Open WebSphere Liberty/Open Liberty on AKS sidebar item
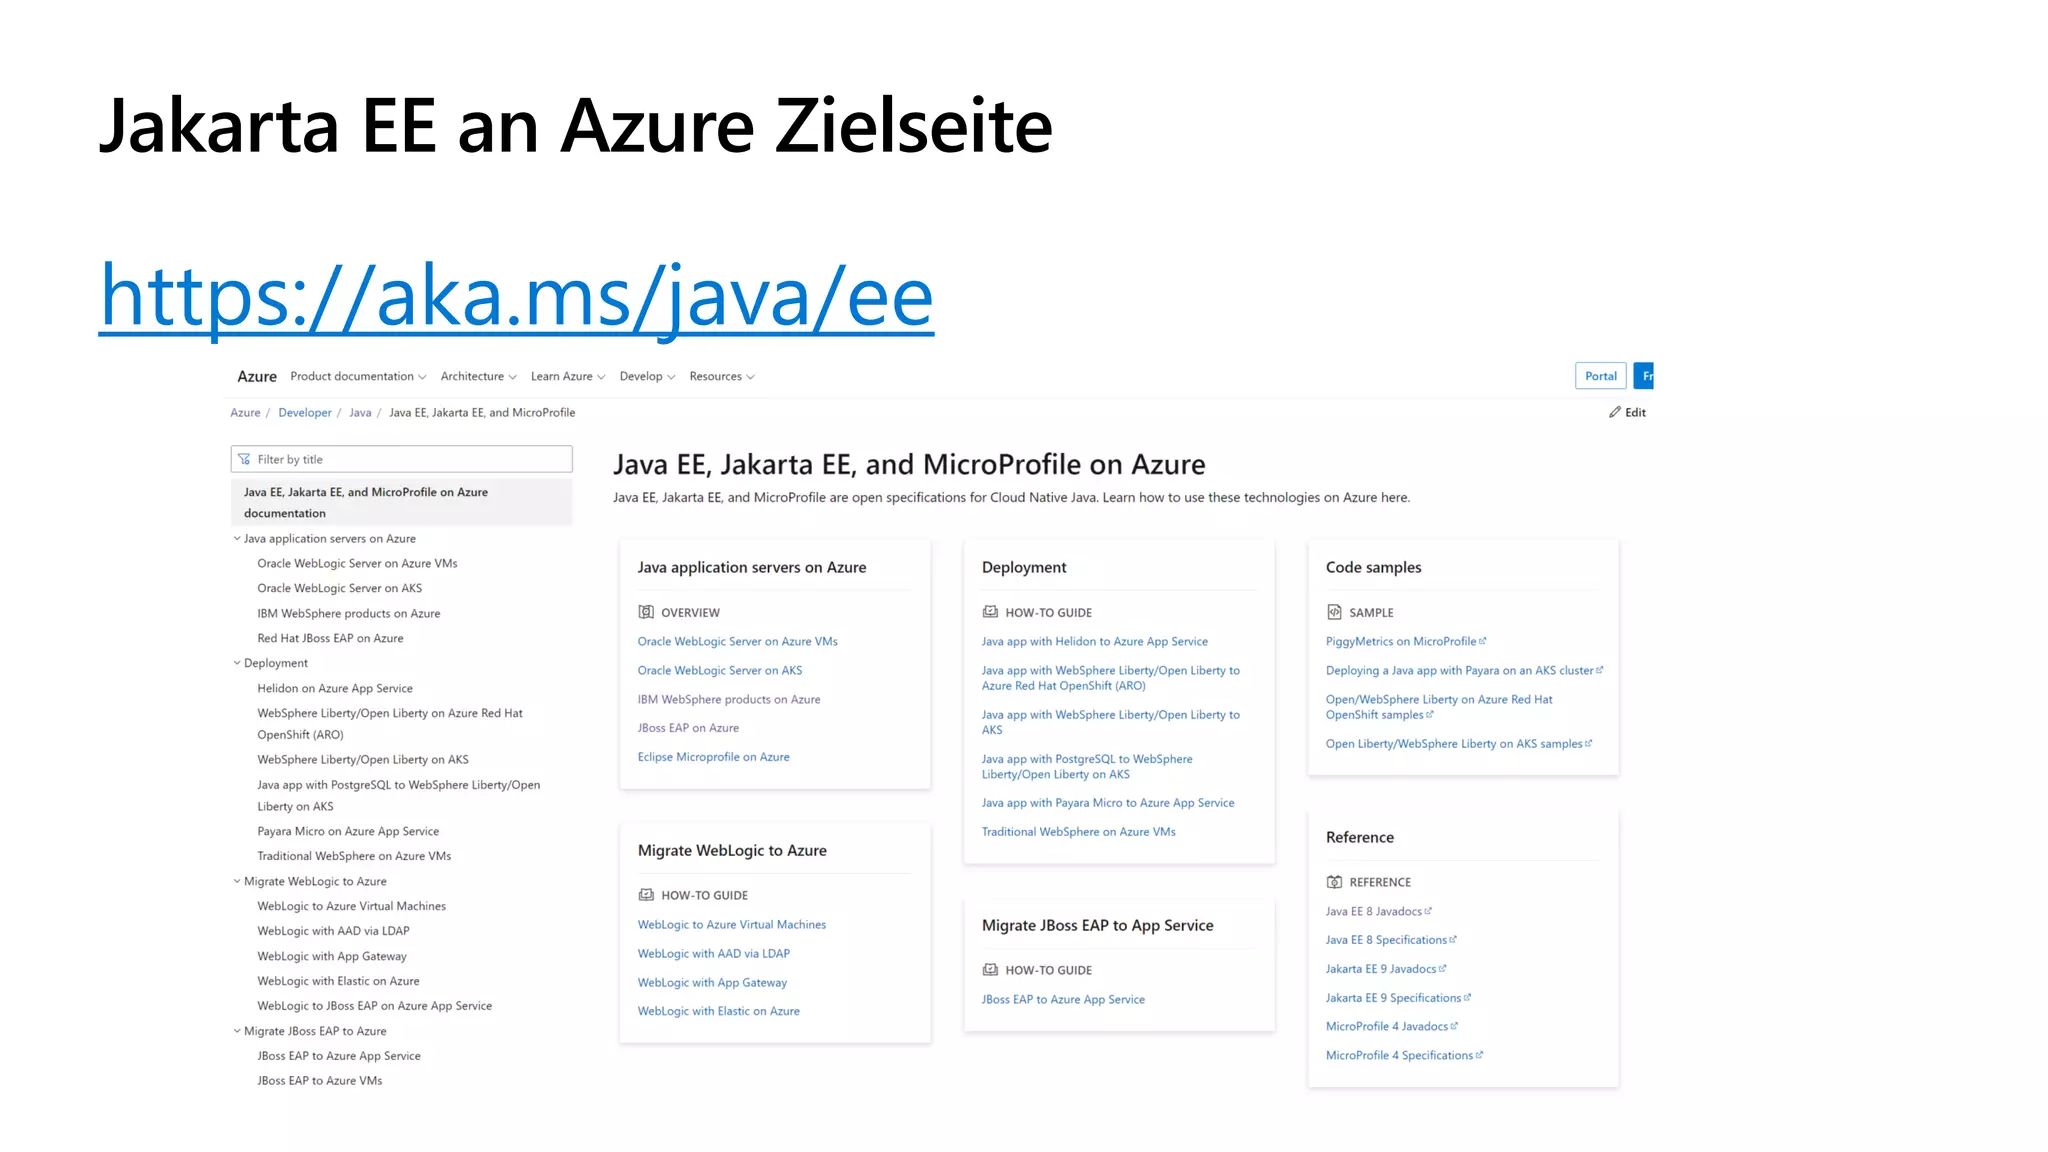 (363, 760)
